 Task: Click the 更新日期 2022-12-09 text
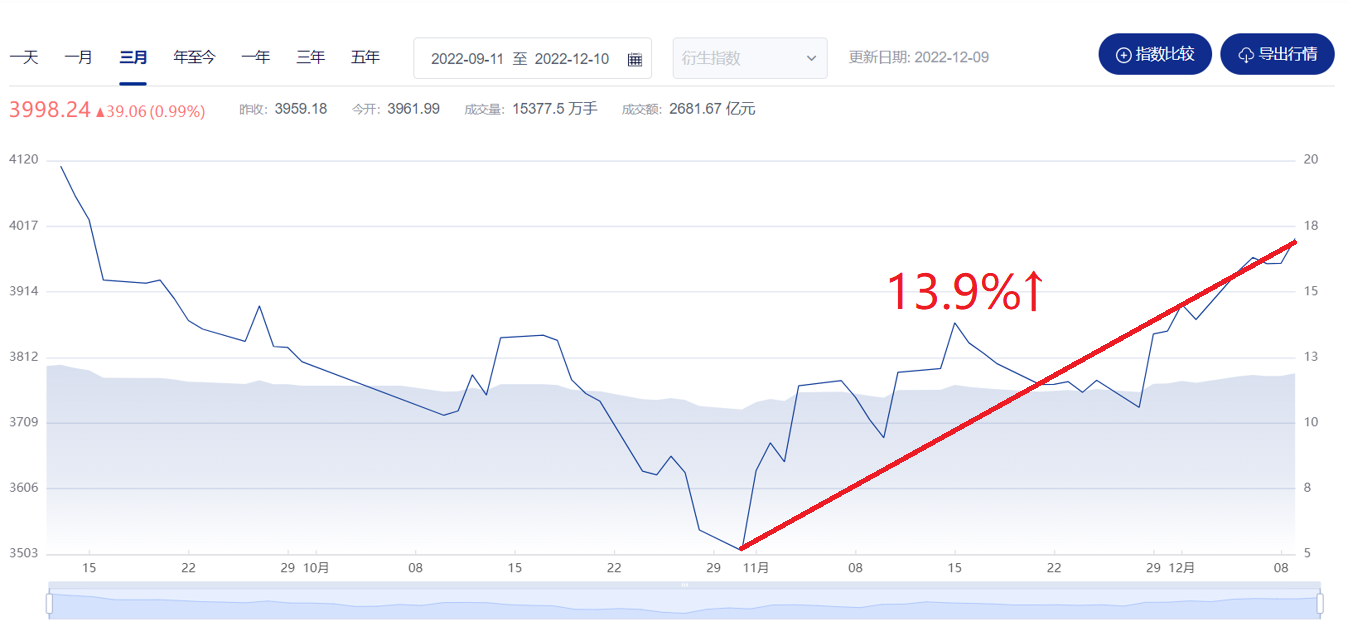tap(919, 57)
